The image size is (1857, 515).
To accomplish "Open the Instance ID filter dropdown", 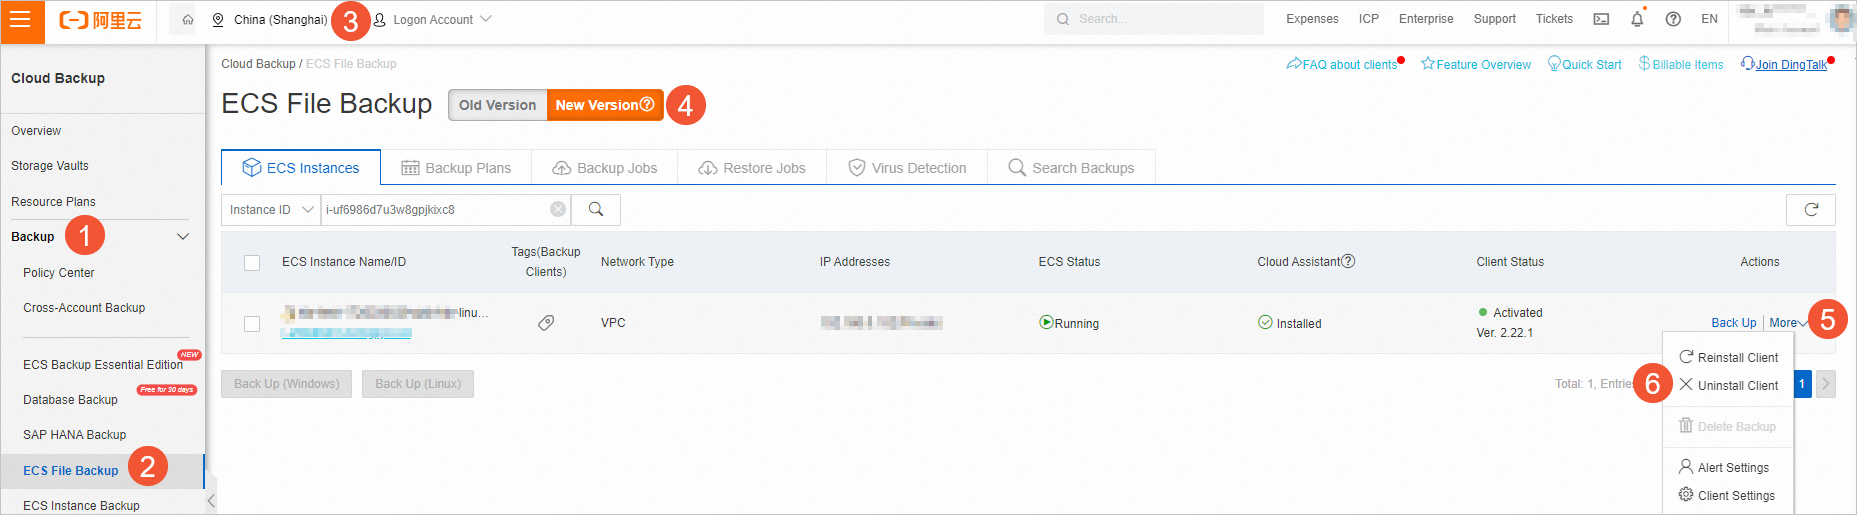I will 271,210.
